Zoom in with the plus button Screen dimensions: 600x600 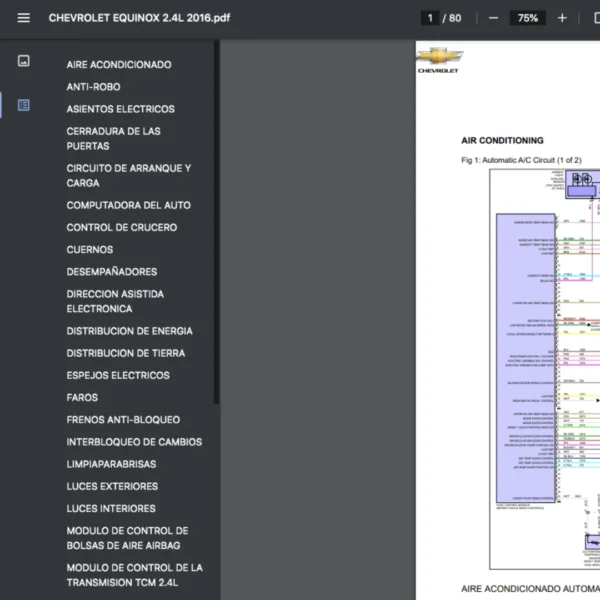(x=562, y=18)
